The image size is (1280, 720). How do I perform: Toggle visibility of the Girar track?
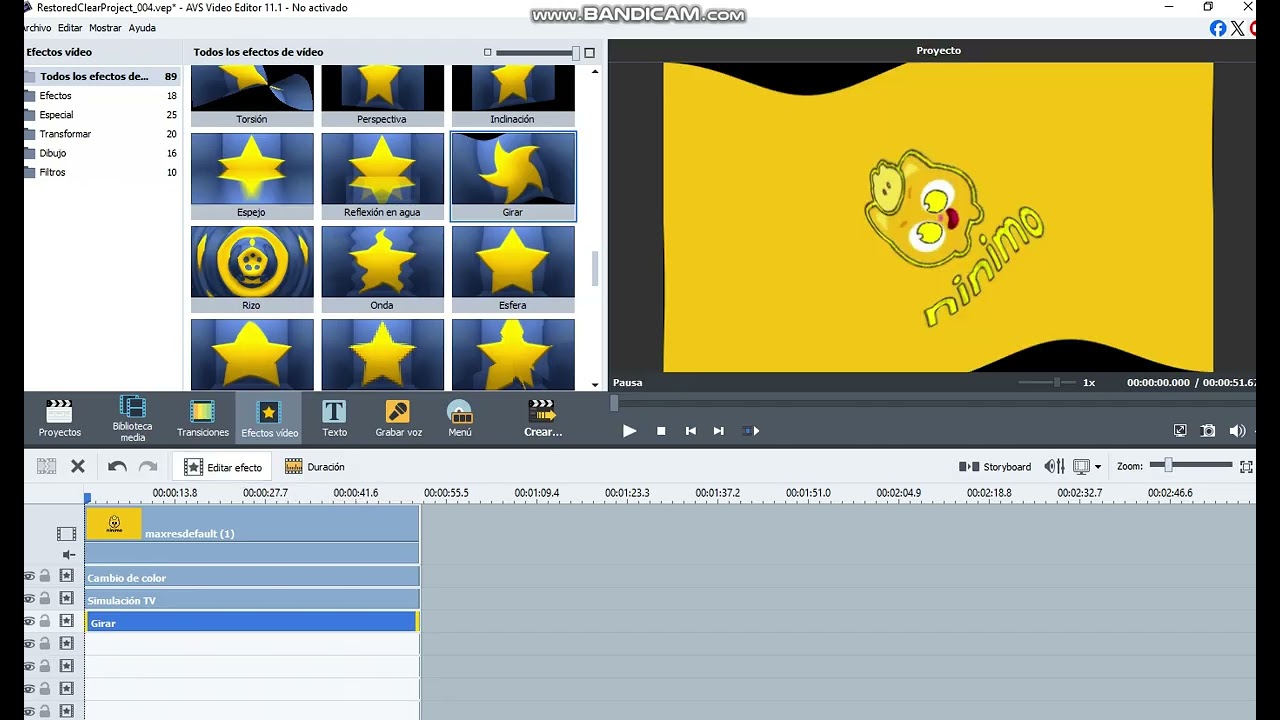[x=29, y=621]
